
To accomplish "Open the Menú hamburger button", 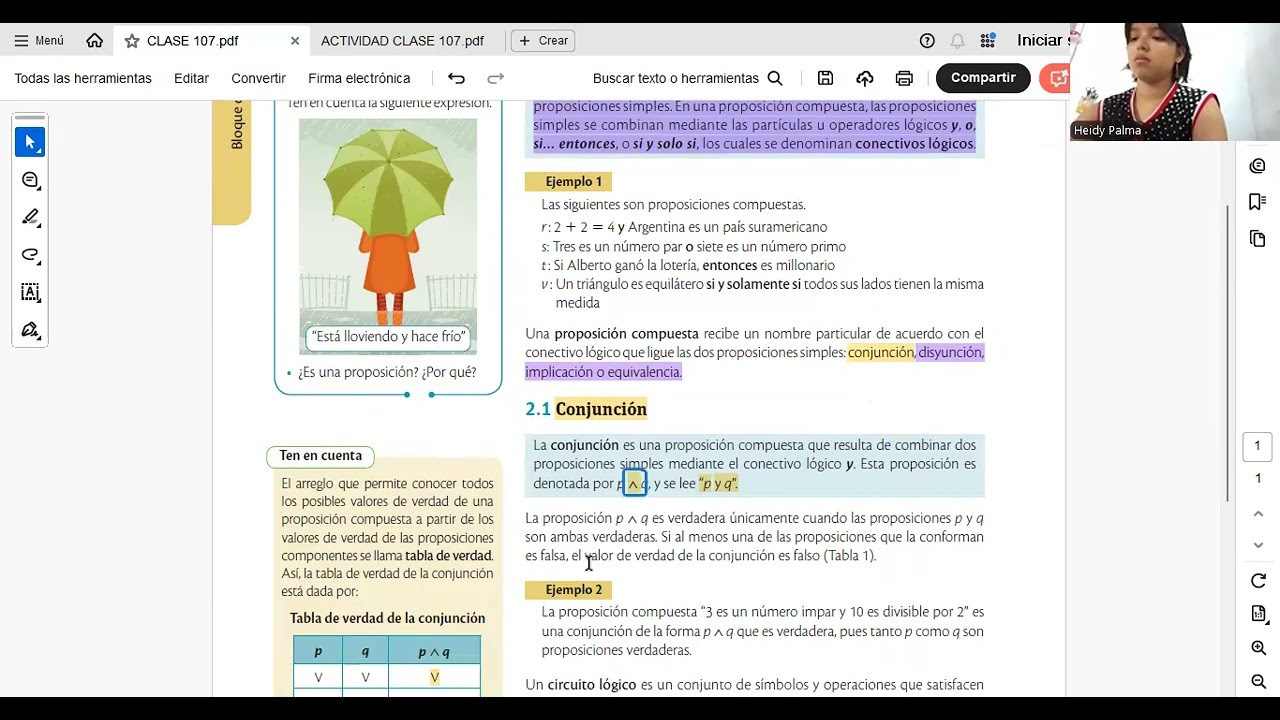I will tap(39, 41).
